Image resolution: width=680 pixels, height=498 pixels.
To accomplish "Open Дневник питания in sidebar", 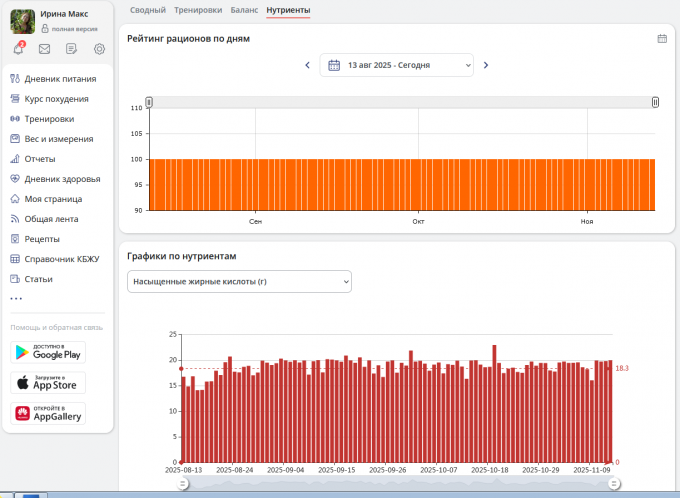I will pyautogui.click(x=60, y=78).
